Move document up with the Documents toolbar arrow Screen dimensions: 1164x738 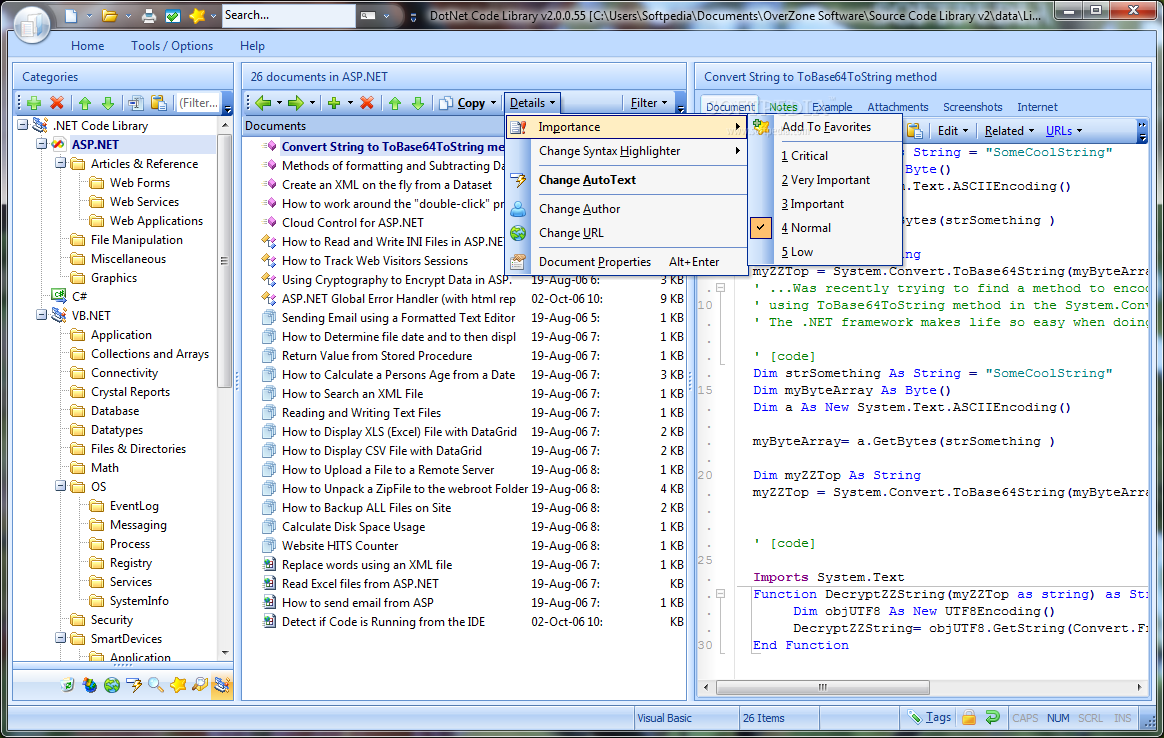point(395,103)
